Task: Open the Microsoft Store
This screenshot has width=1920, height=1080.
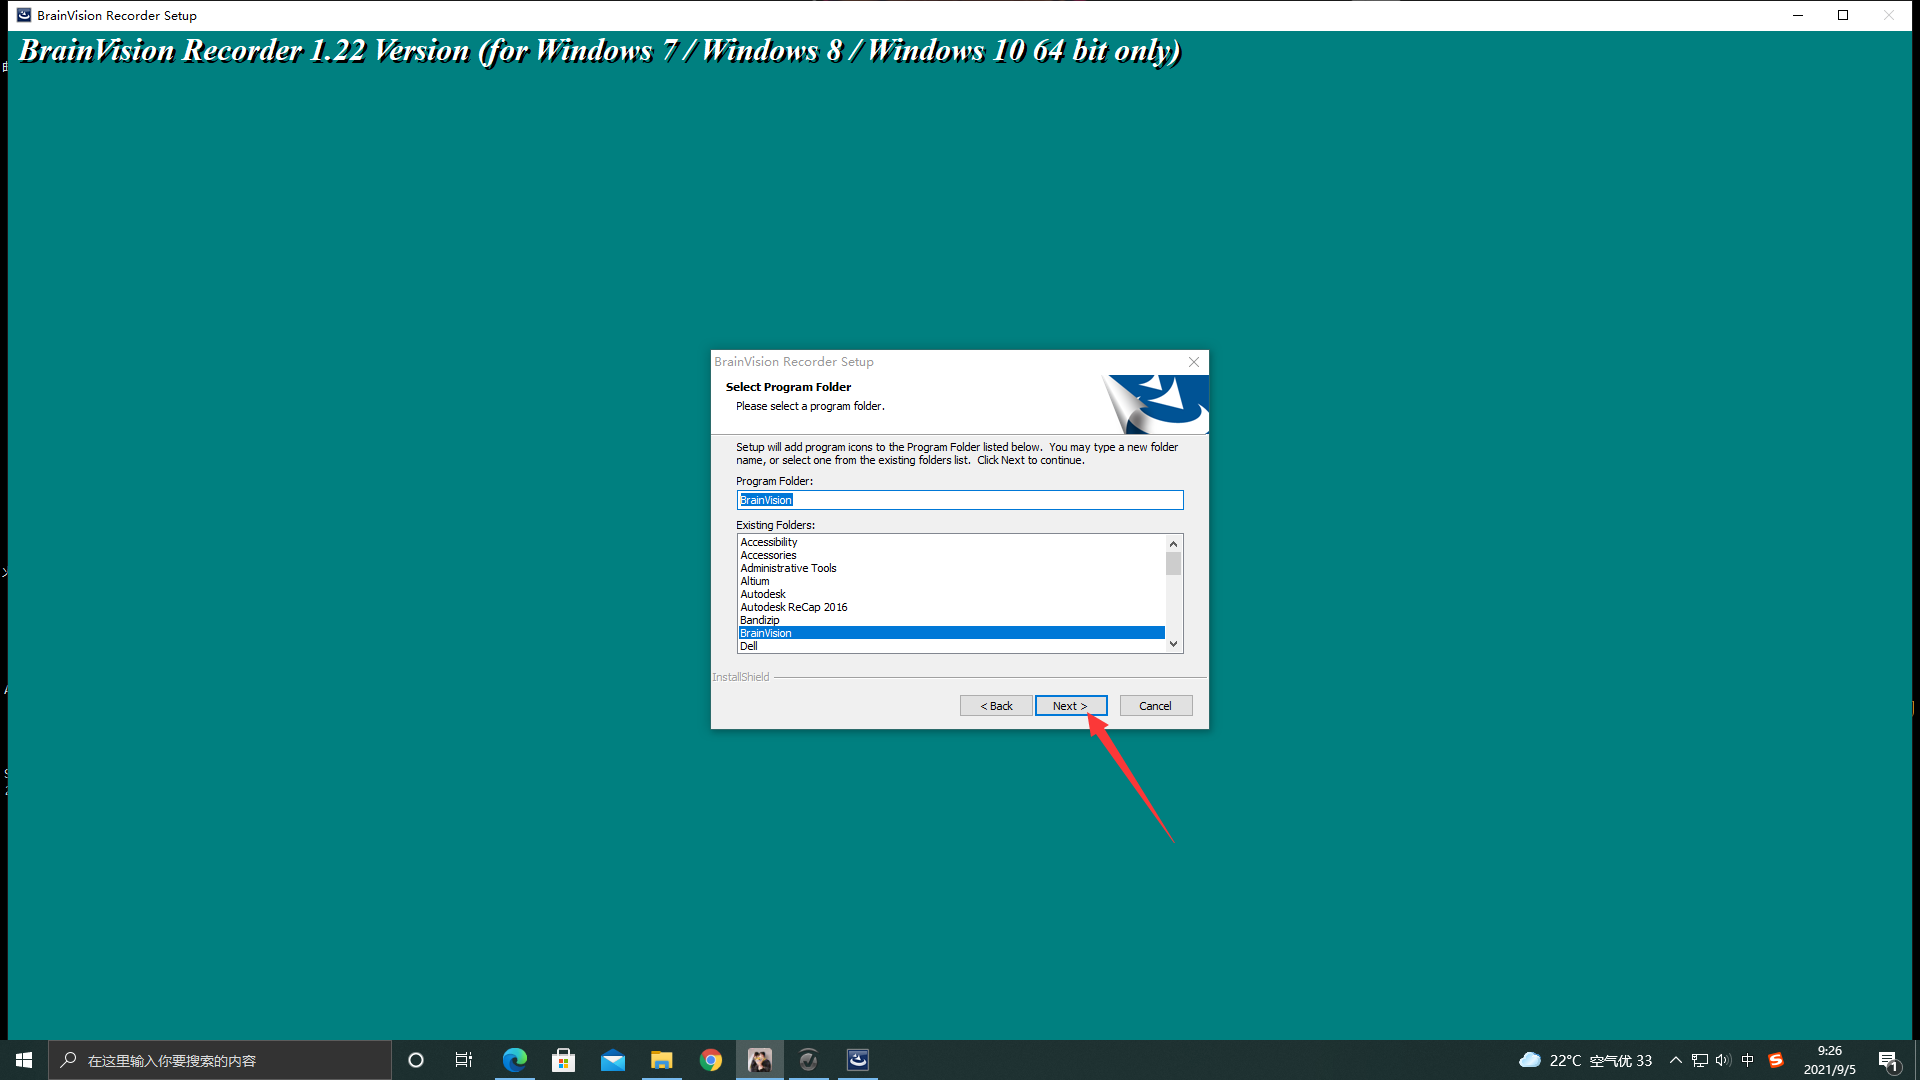Action: (x=563, y=1060)
